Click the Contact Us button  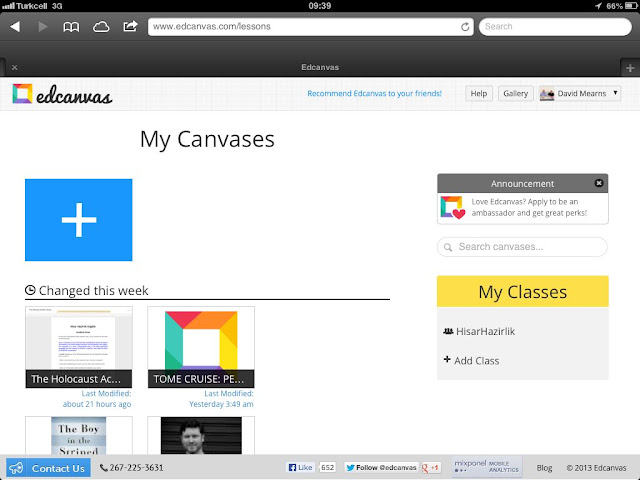48,468
